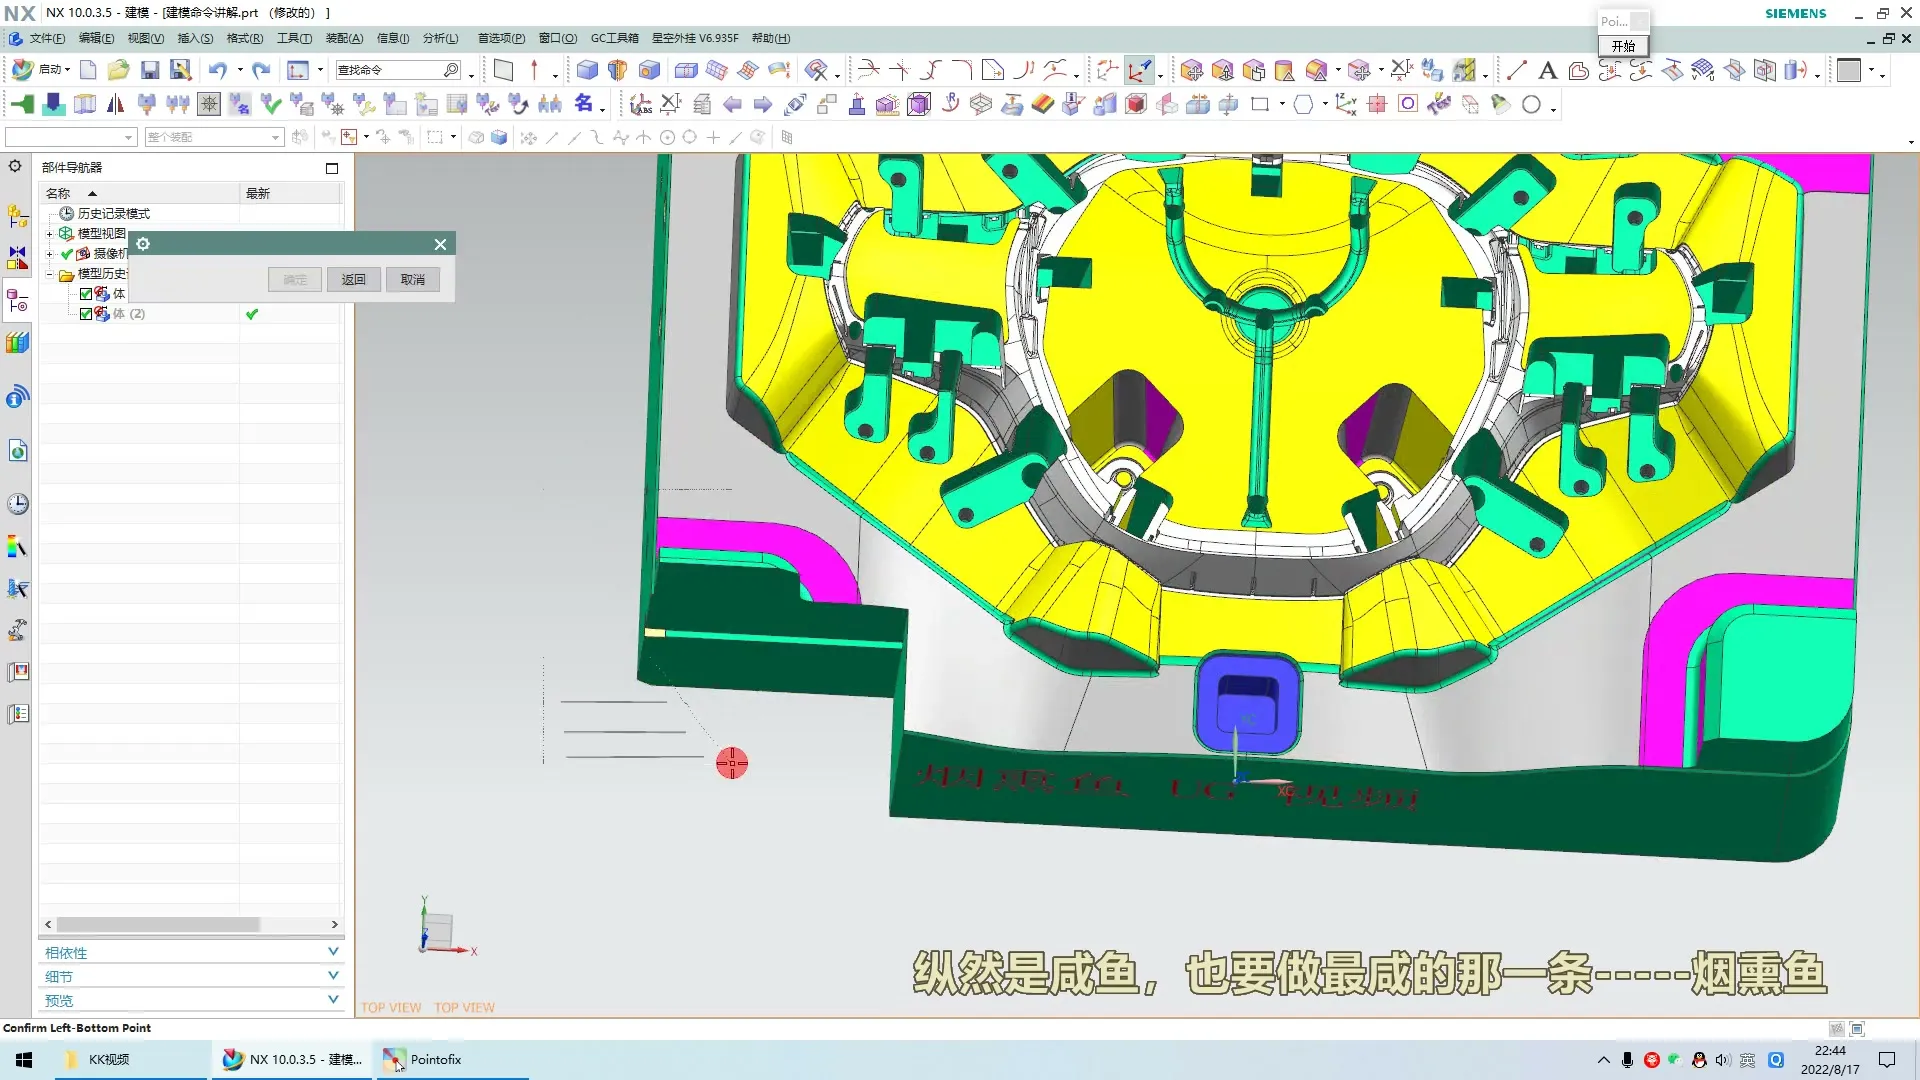Open the History clock sidebar icon

(x=17, y=504)
